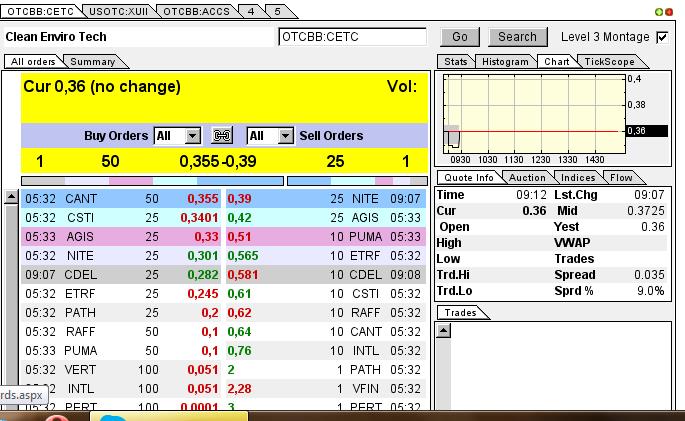The image size is (685, 421).
Task: Click the link icon between order filters
Action: click(x=222, y=136)
